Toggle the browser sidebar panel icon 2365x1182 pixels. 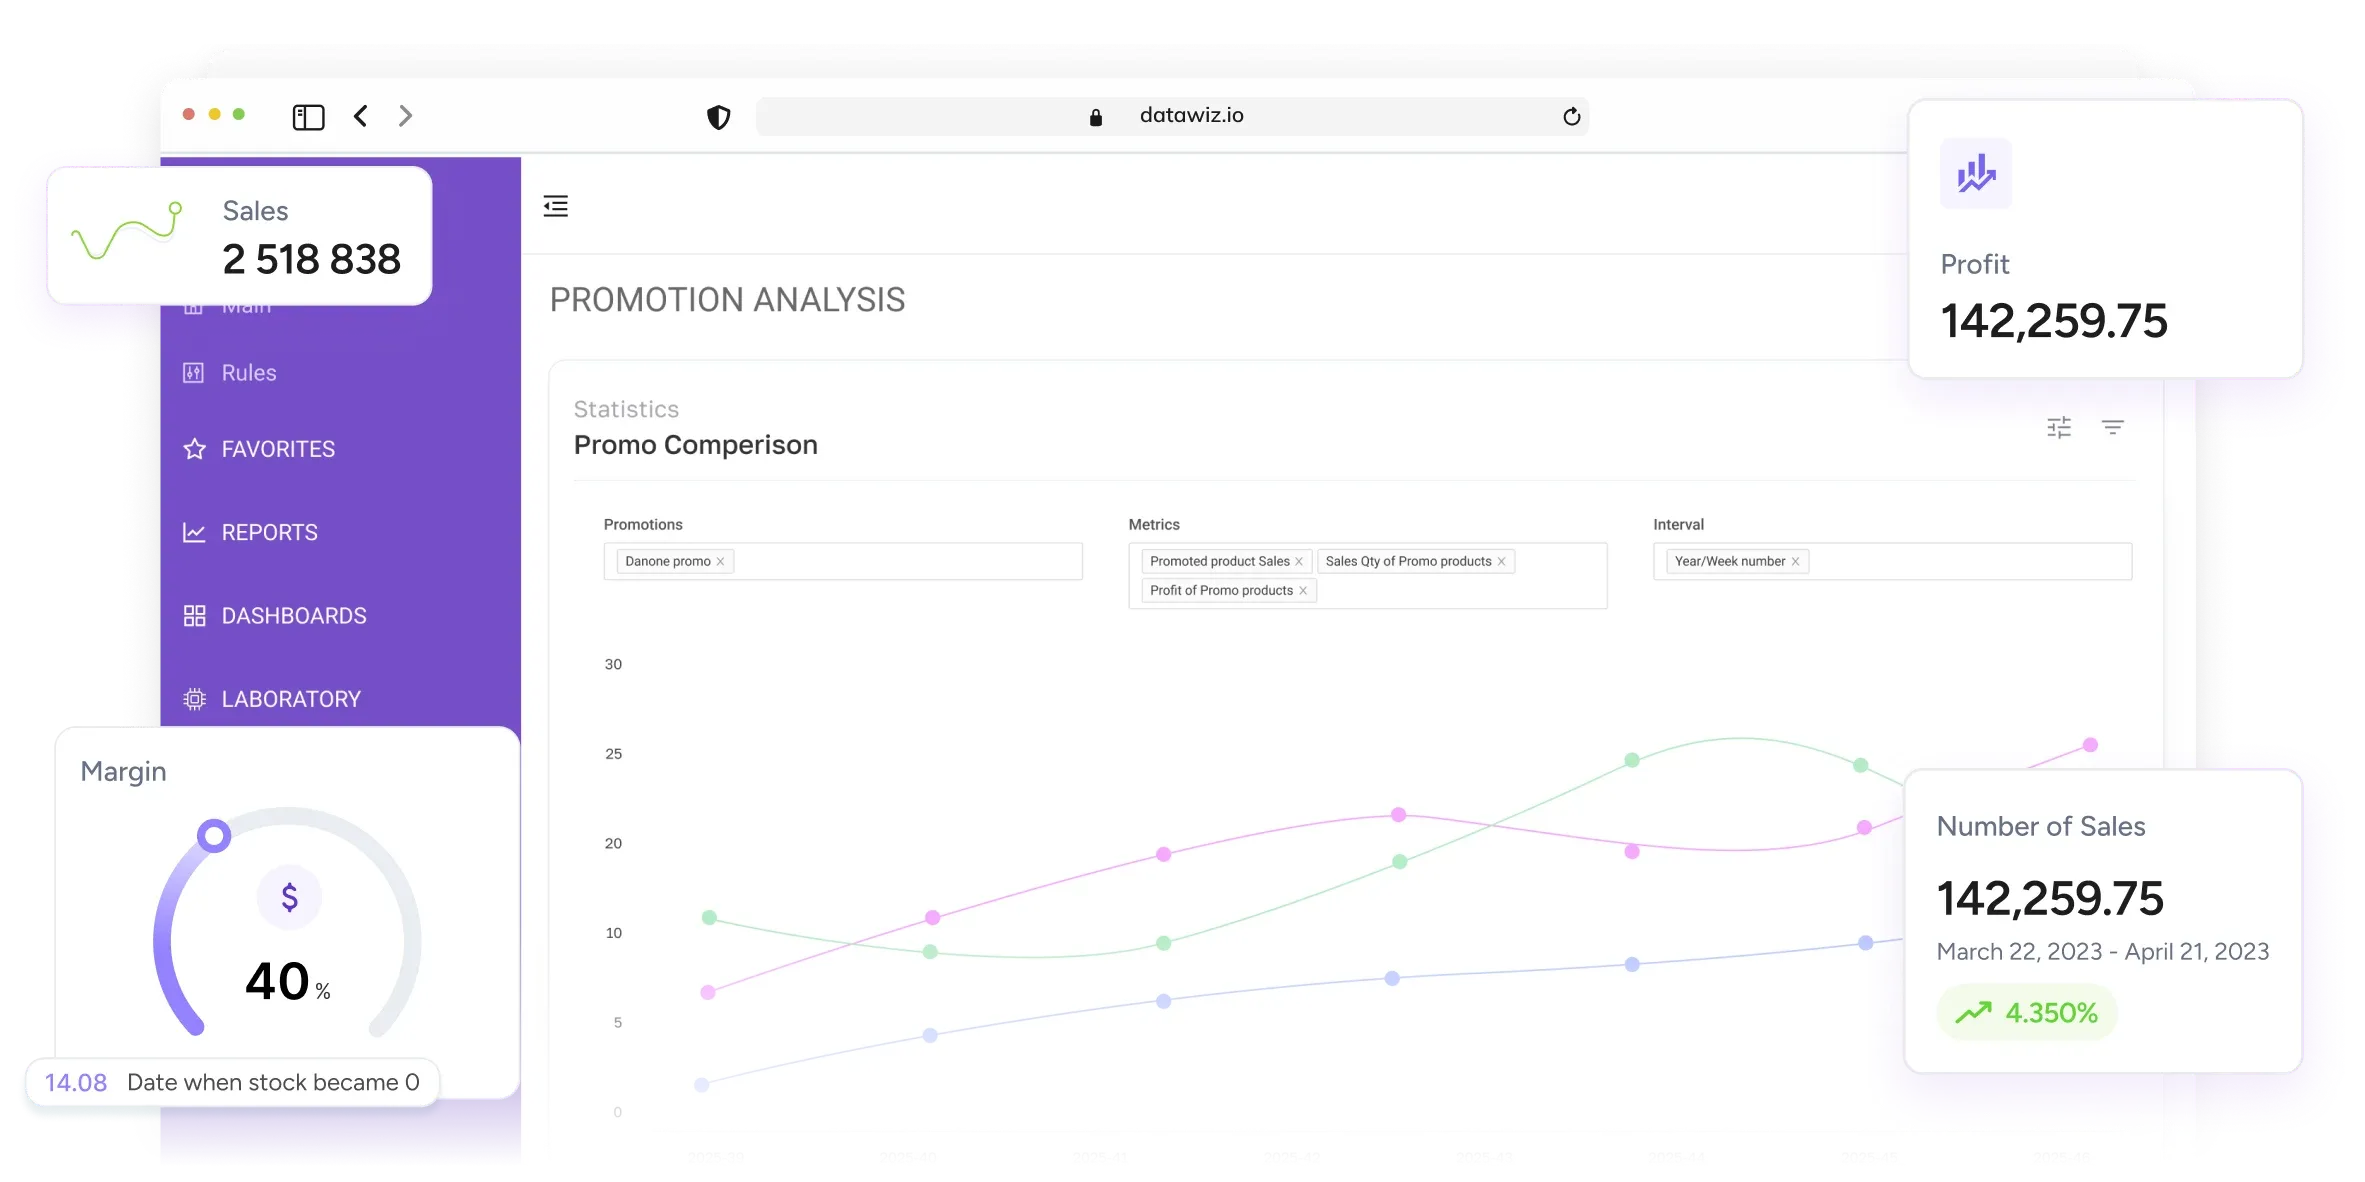point(308,117)
